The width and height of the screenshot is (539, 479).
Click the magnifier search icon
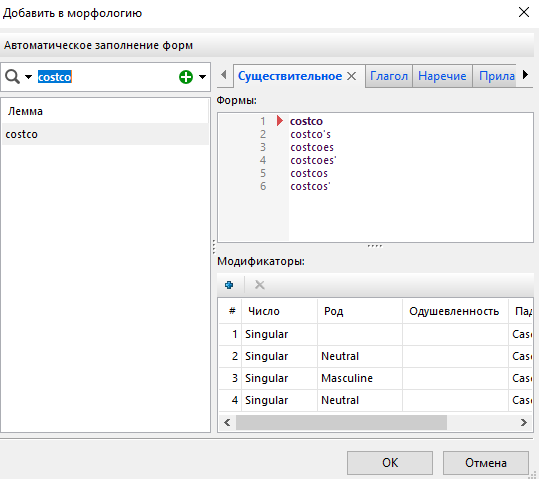point(12,77)
